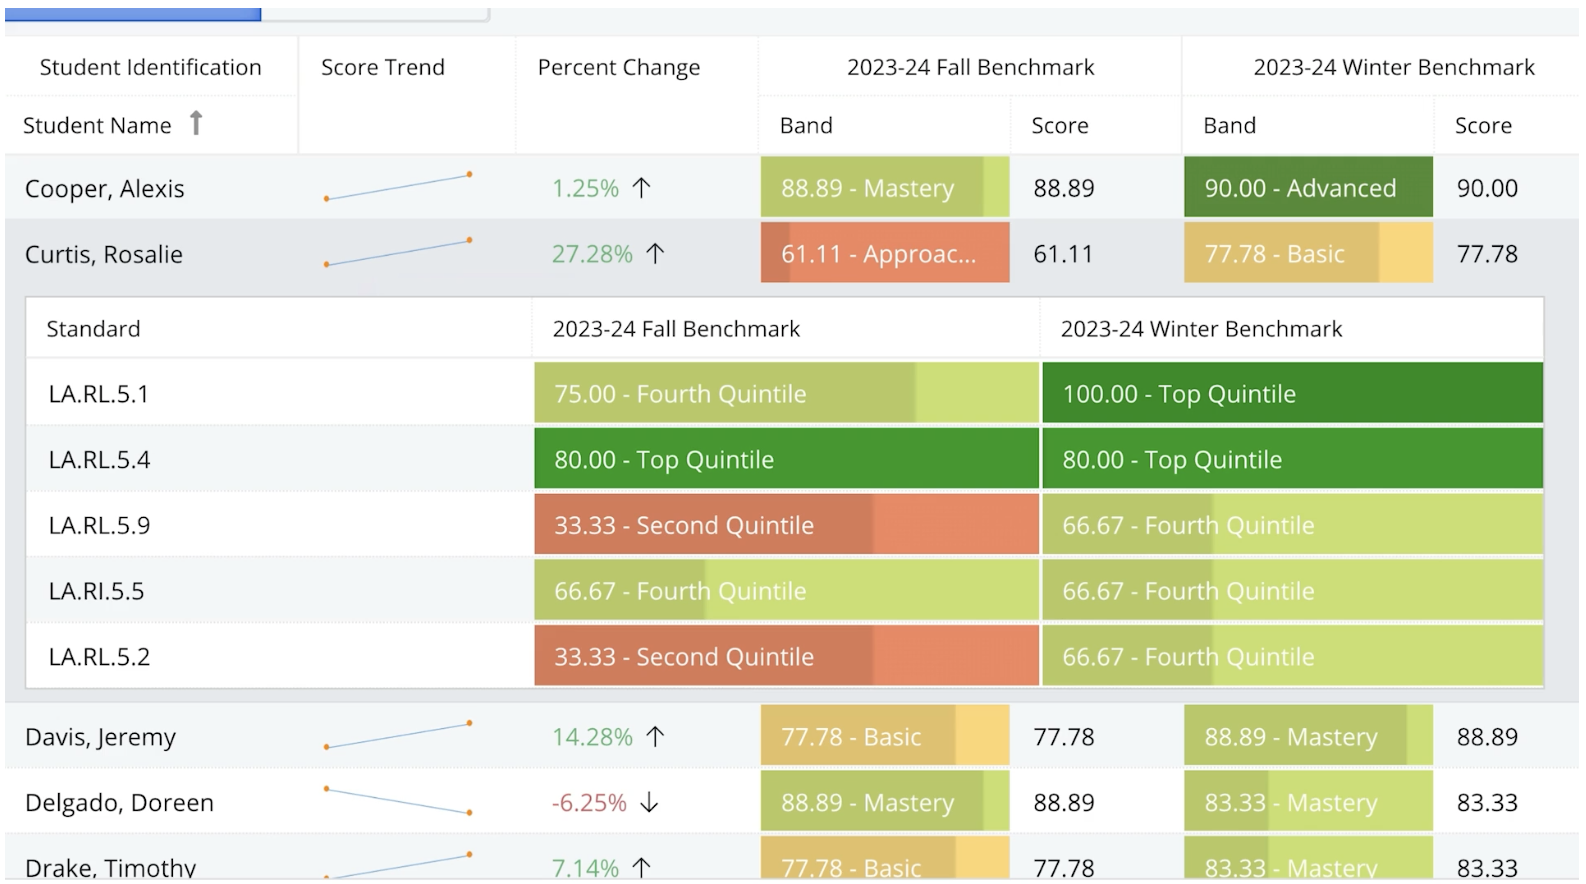The width and height of the screenshot is (1586, 884).
Task: Expand the Delgado, Doreen student row
Action: 119,802
